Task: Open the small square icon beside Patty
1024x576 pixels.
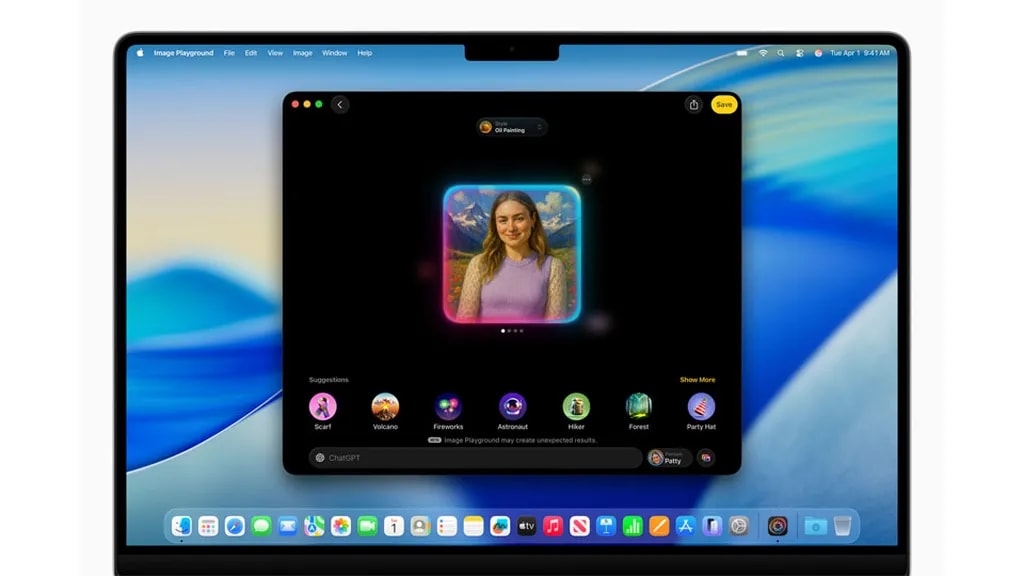Action: point(706,457)
